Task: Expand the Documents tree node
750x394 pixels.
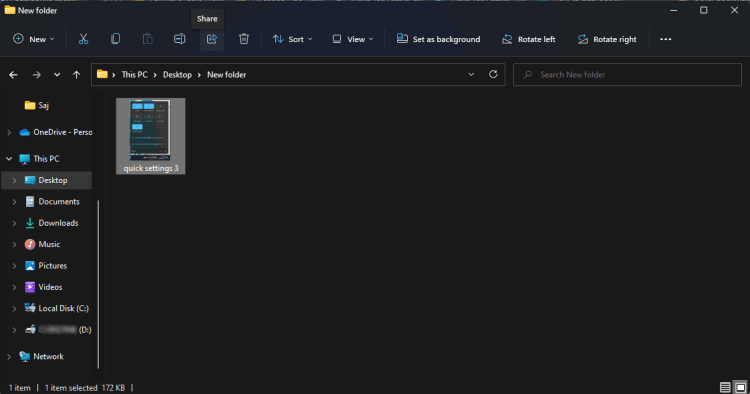Action: [x=14, y=202]
